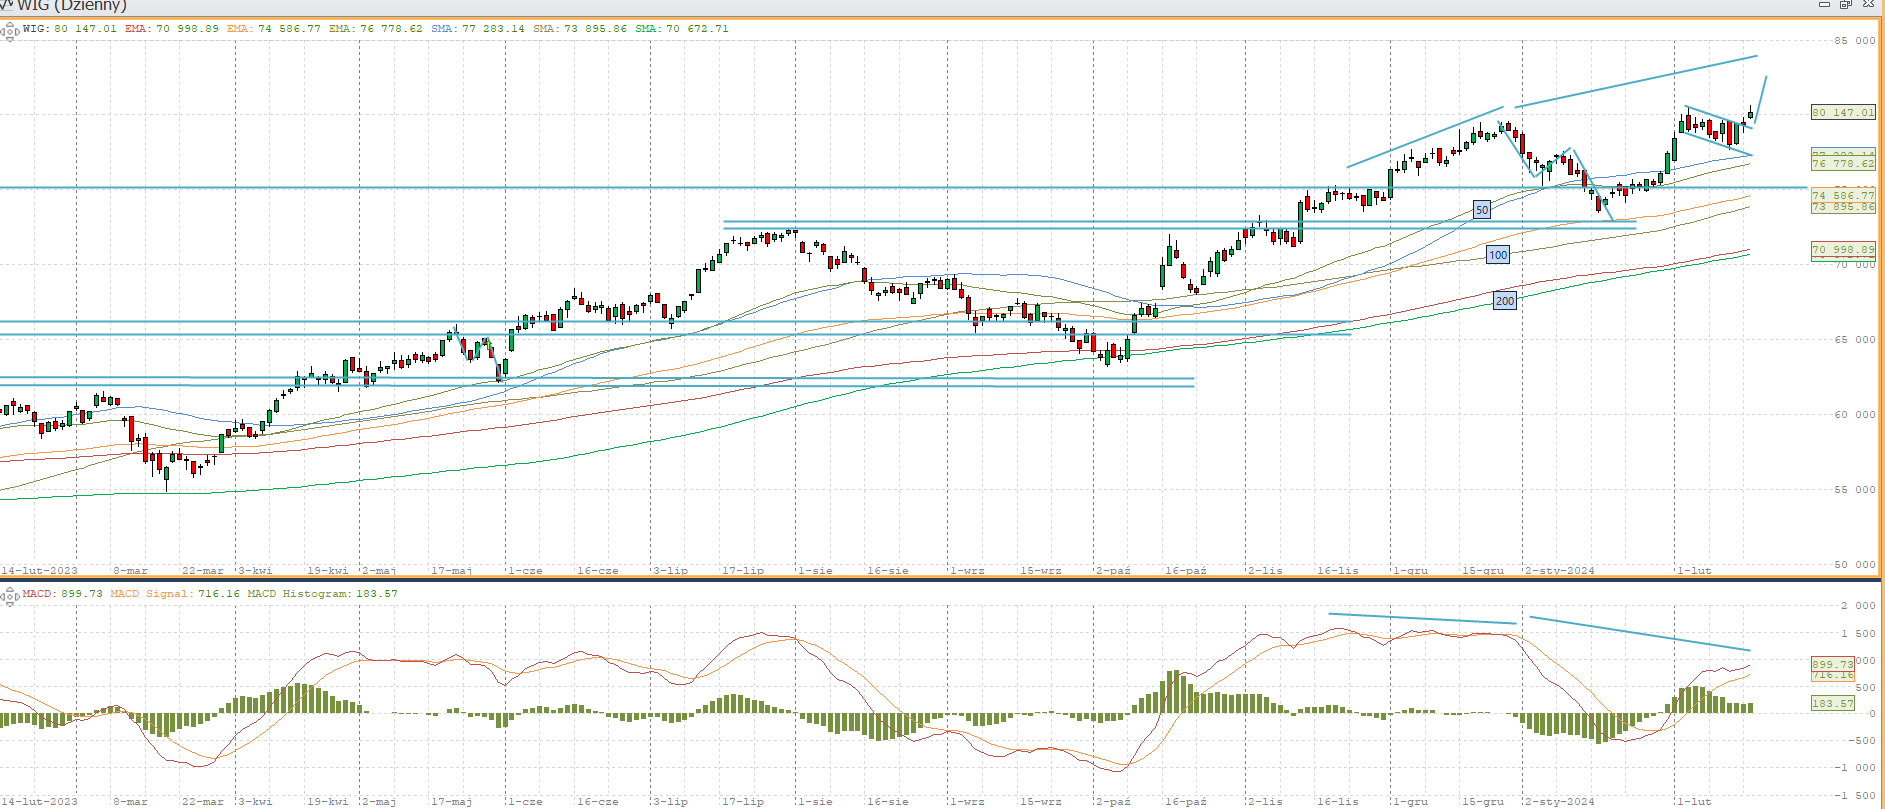Select the blue SMA 77 283.14 legend entry
Viewport: 1885px width, 809px height.
(x=478, y=29)
